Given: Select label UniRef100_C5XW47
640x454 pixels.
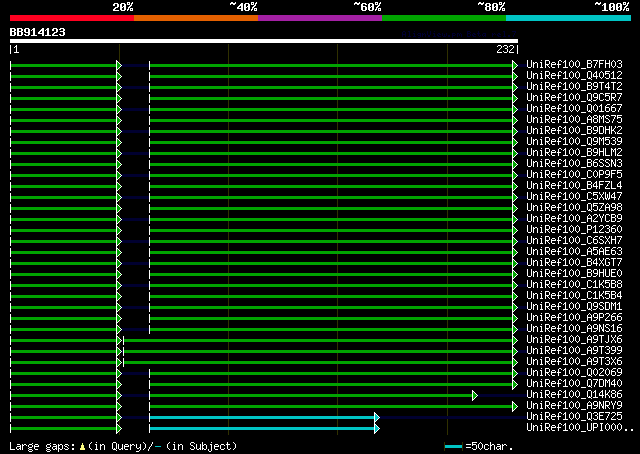Looking at the screenshot, I should pos(574,196).
